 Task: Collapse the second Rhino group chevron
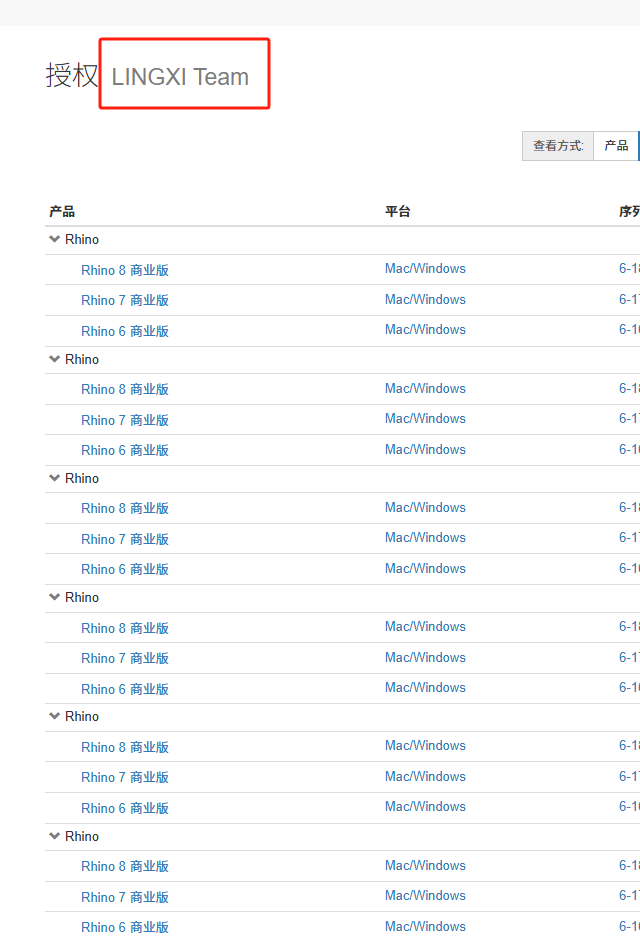tap(54, 359)
